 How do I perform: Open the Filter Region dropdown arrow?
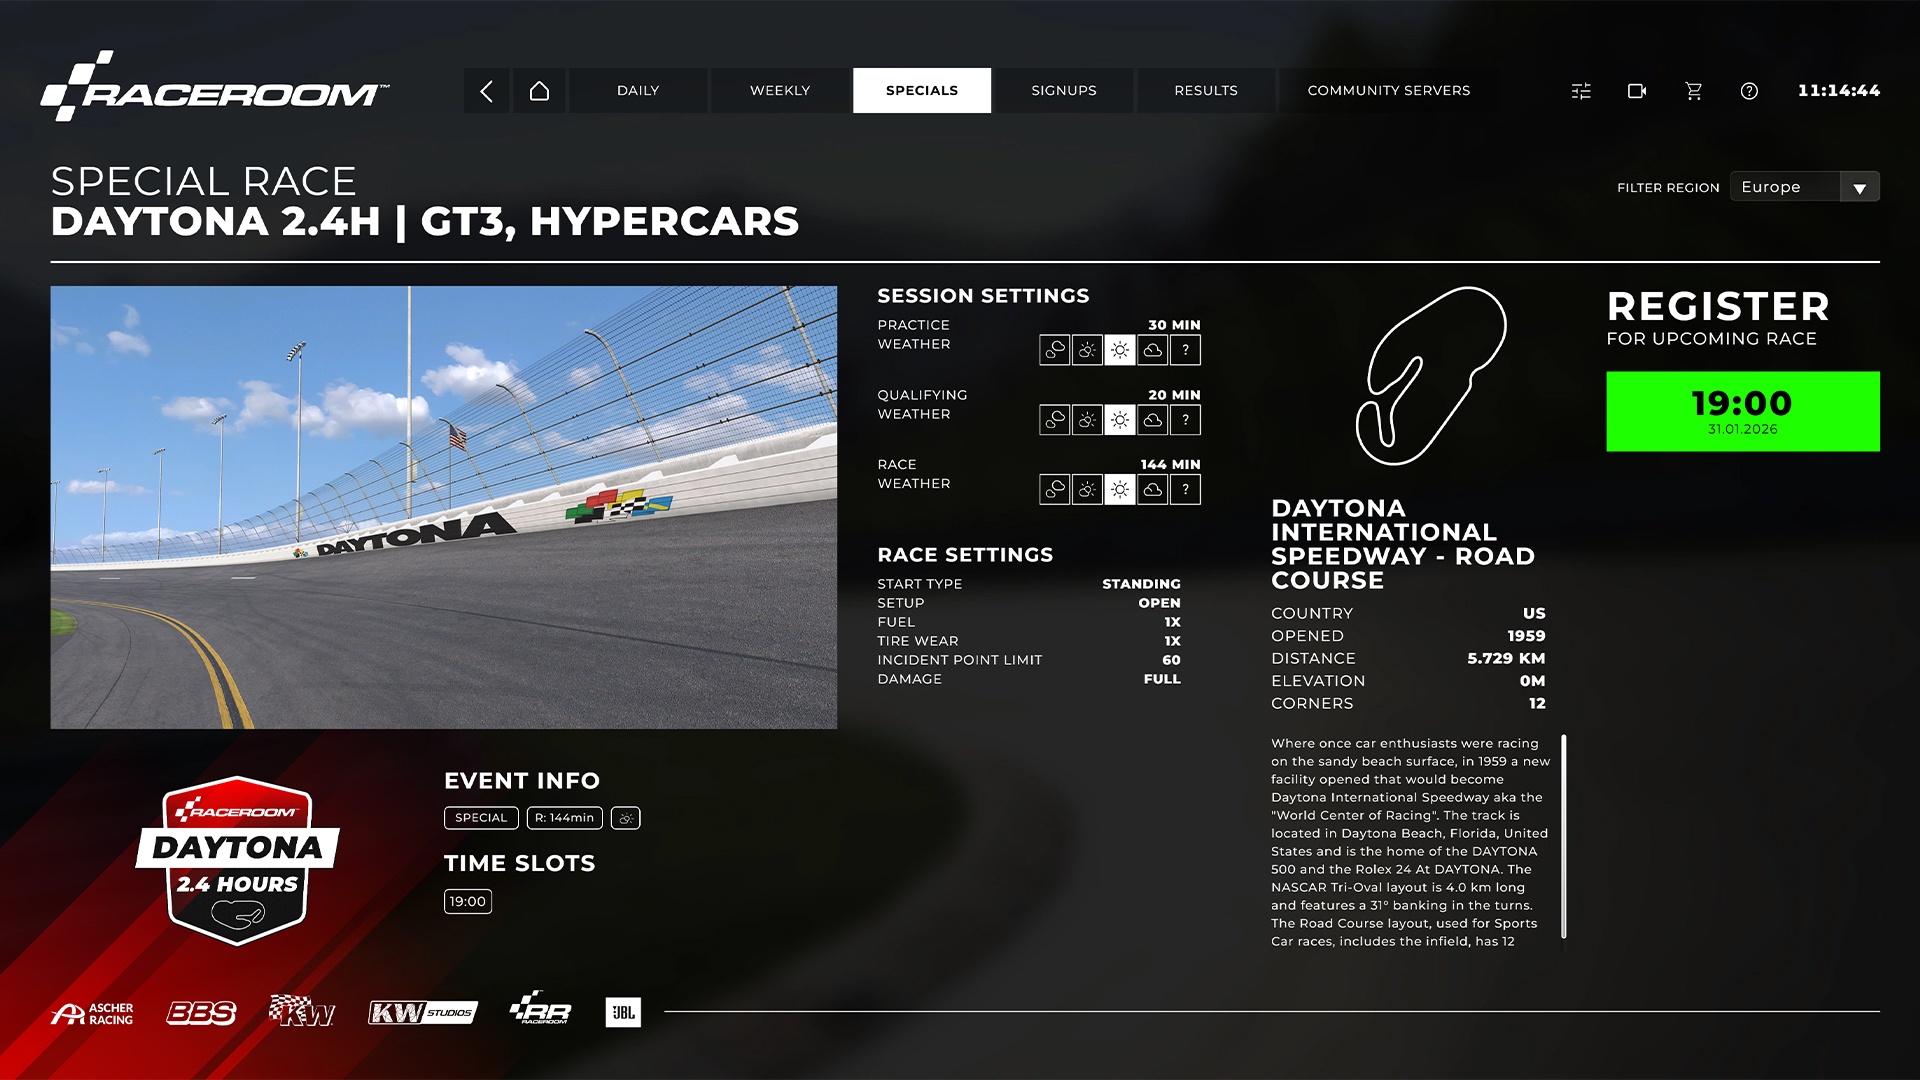[1859, 188]
